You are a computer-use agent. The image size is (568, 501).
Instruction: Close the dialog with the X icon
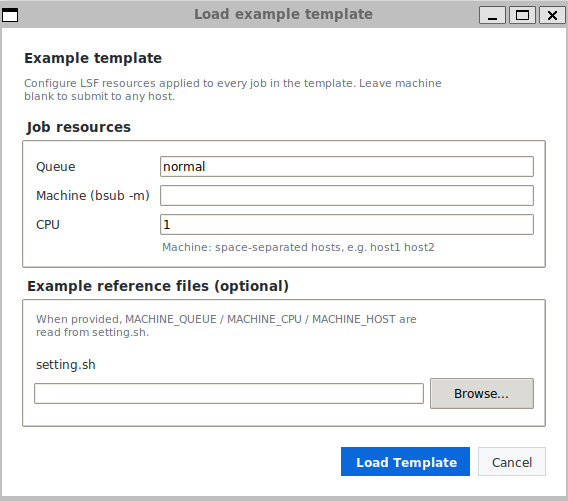(552, 15)
